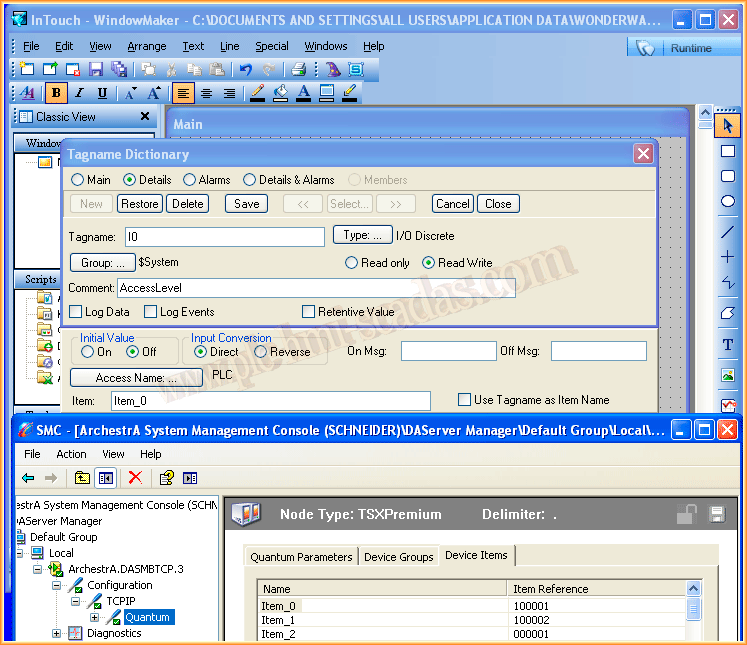Expand the Quantum tree node
The height and width of the screenshot is (645, 747).
[x=95, y=617]
